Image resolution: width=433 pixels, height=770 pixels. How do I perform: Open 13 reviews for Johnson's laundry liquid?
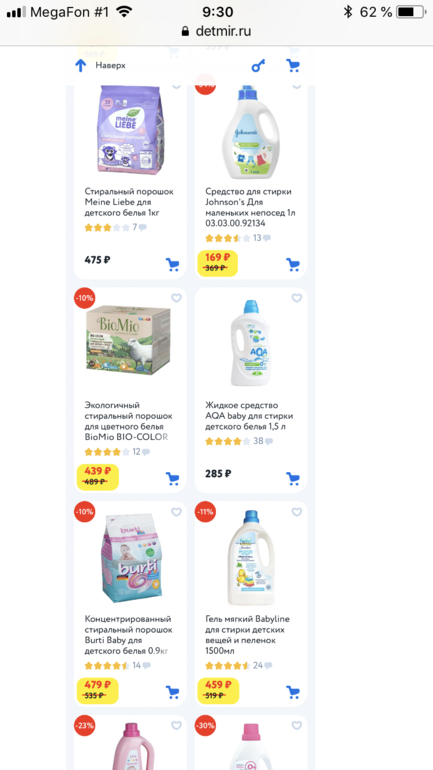[262, 238]
